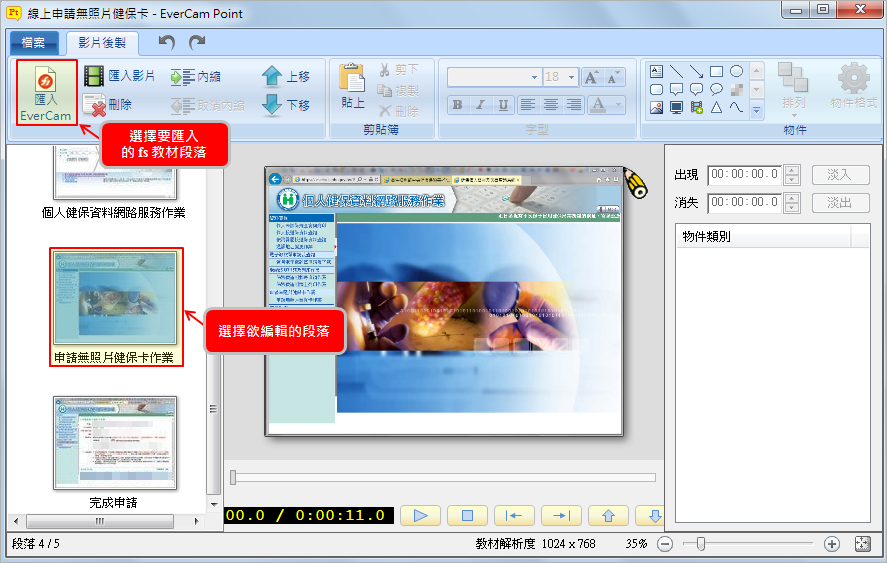Click the Redo arrow in title toolbar
The width and height of the screenshot is (887, 563).
click(197, 42)
